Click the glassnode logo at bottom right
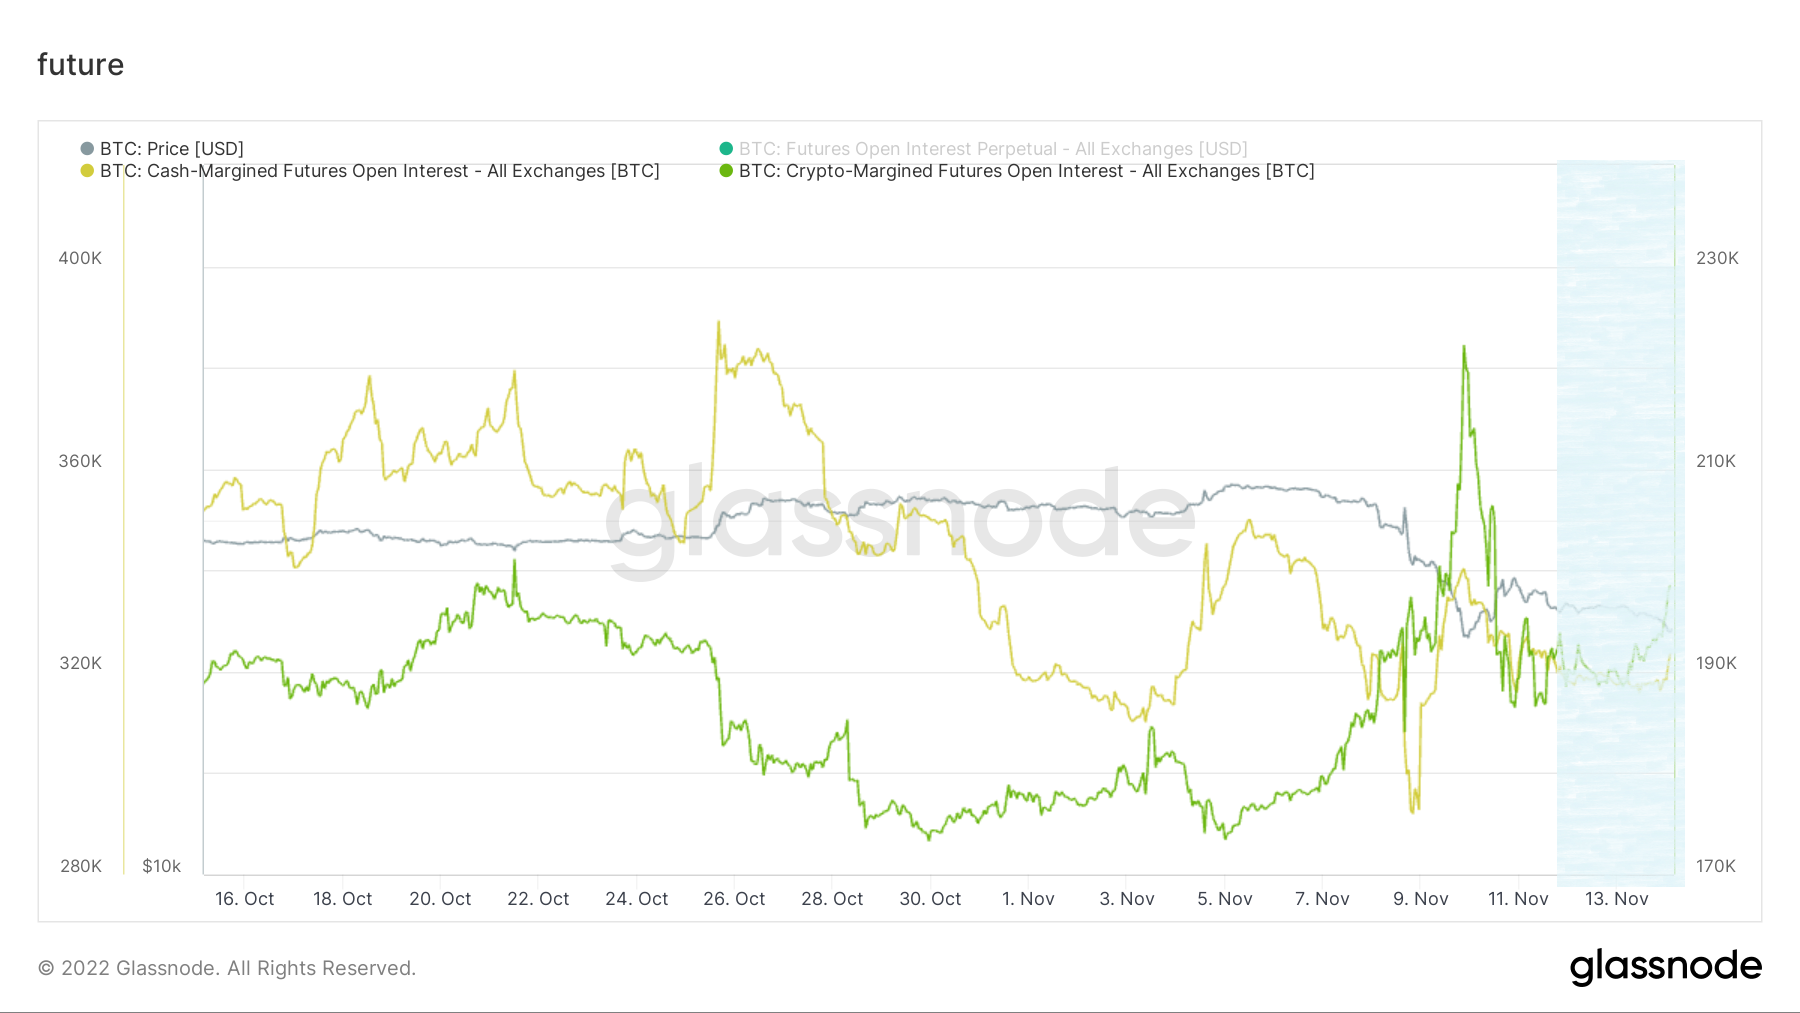1800x1013 pixels. tap(1665, 967)
